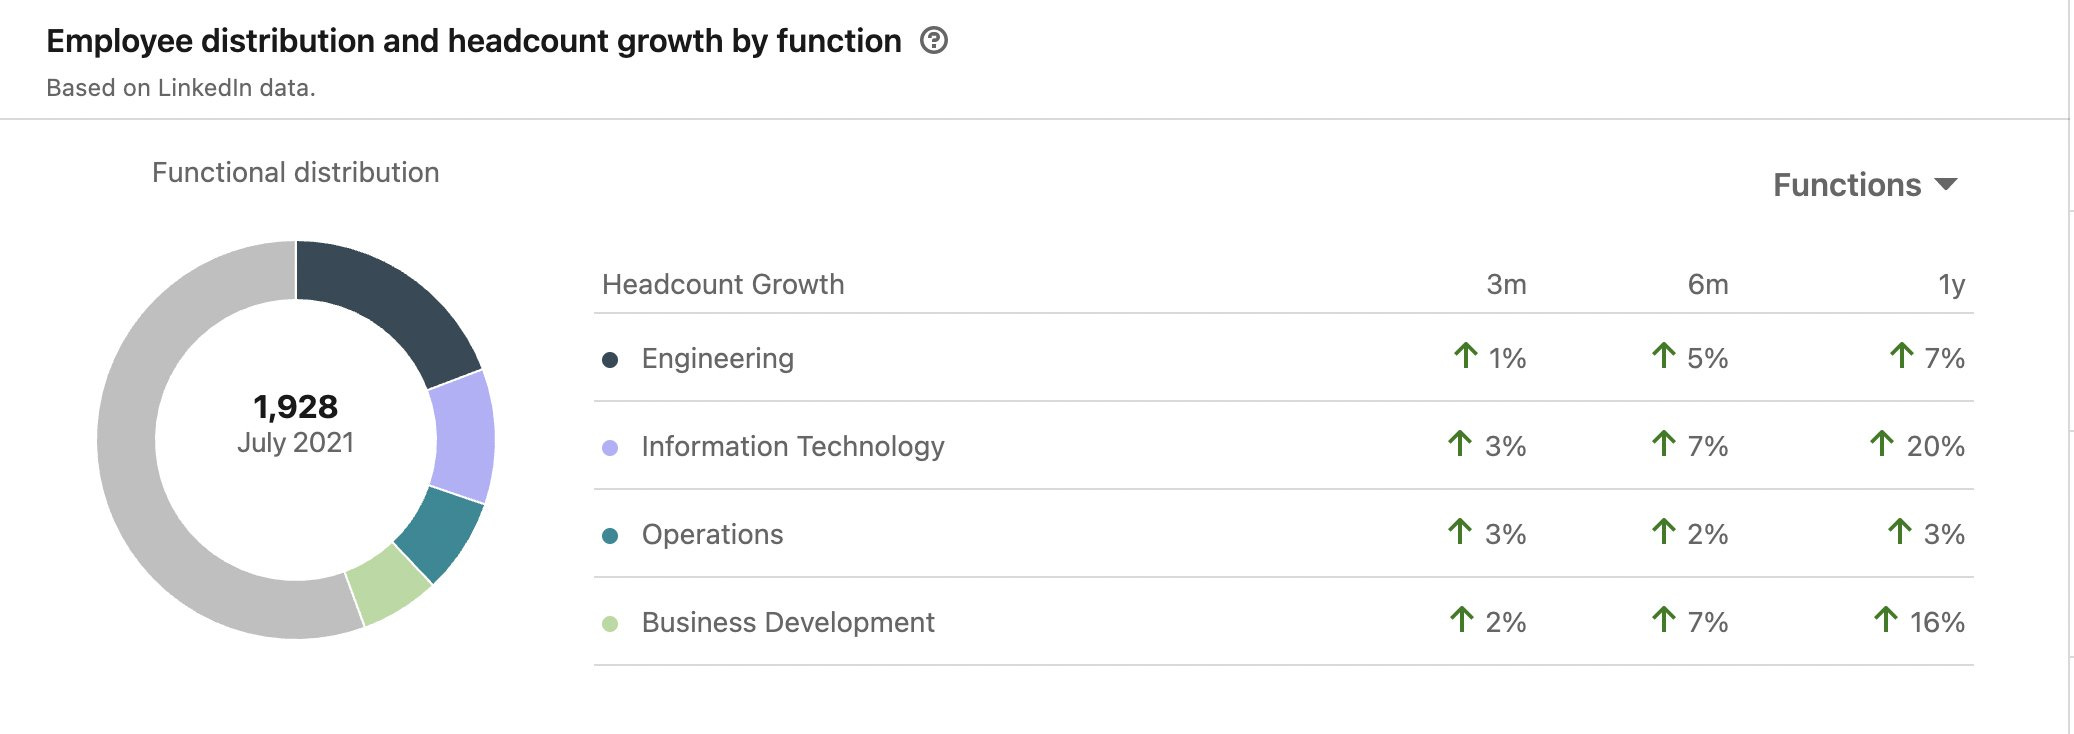The width and height of the screenshot is (2074, 734).
Task: Click the Information Technology row label
Action: click(x=793, y=447)
